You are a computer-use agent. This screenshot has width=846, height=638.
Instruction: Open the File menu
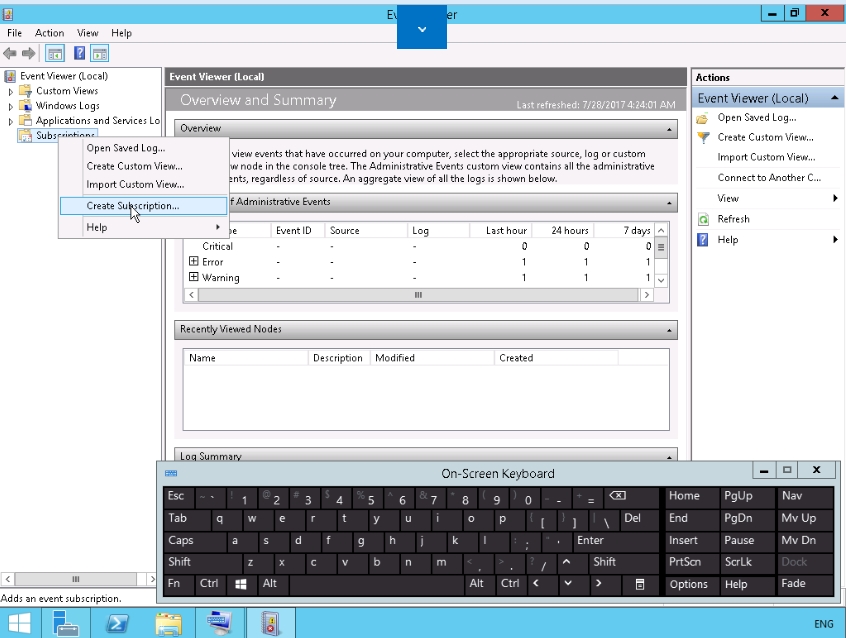point(15,33)
